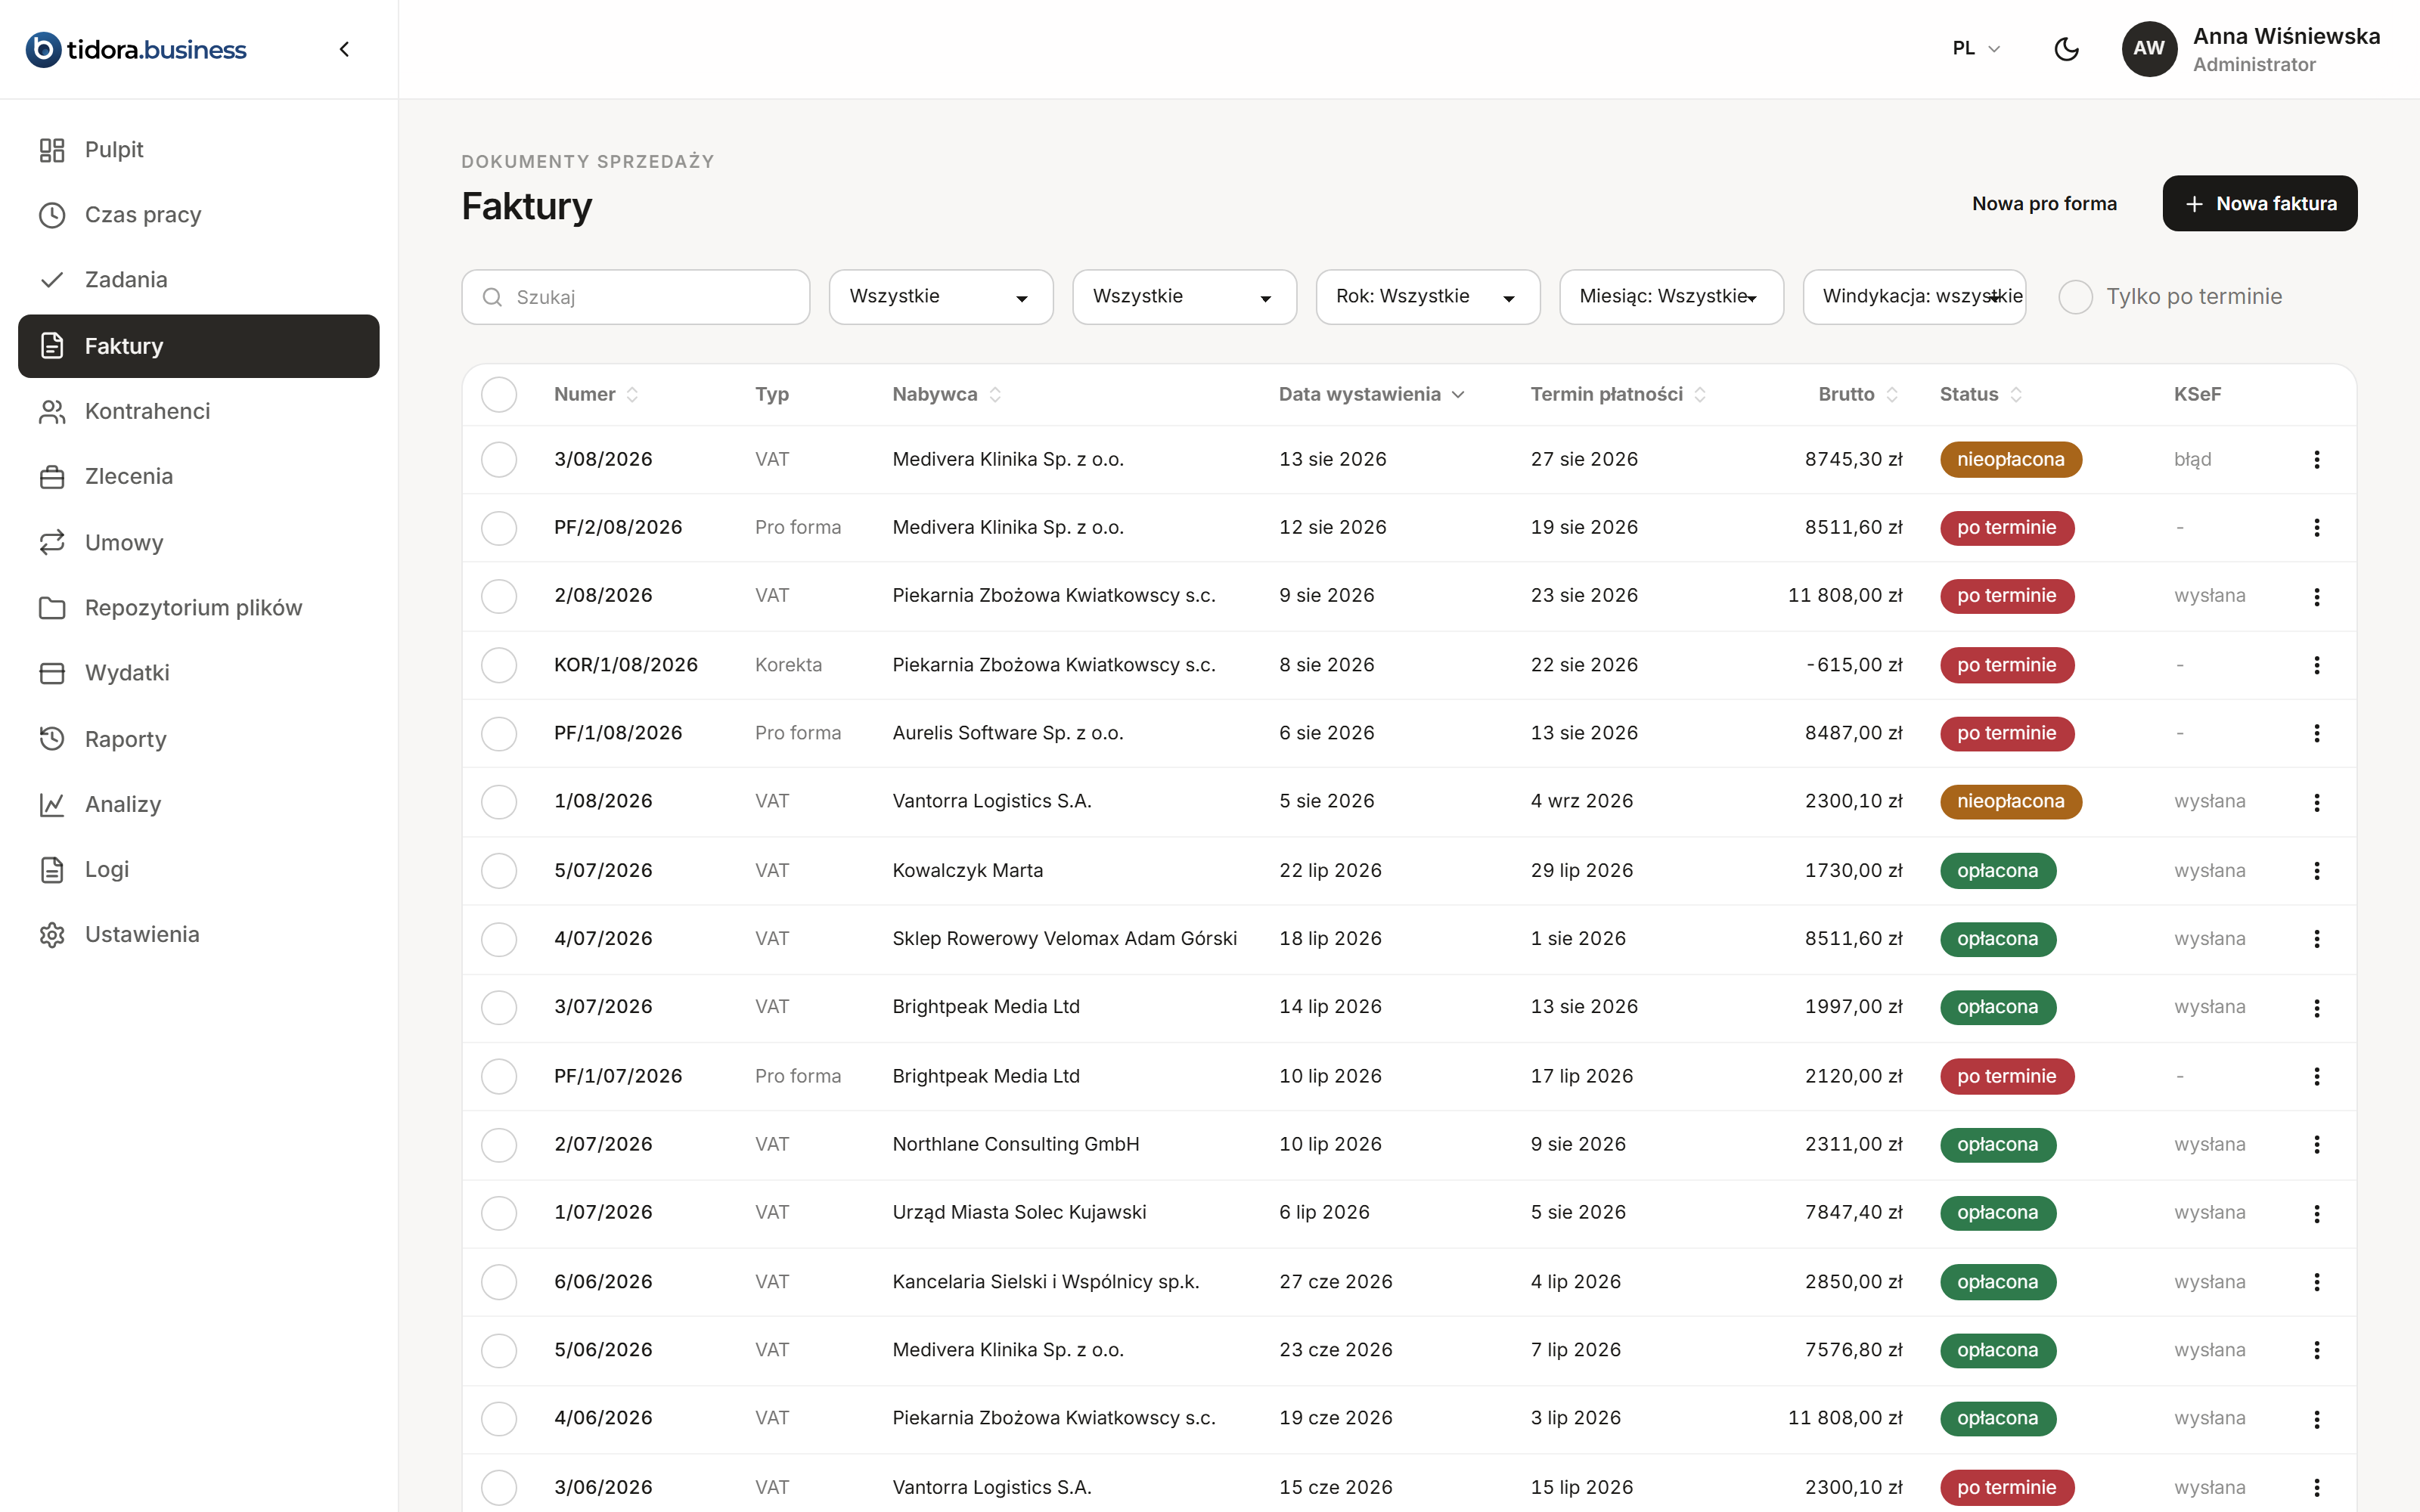Toggle dark mode with the moon icon
The width and height of the screenshot is (2420, 1512).
click(2066, 49)
